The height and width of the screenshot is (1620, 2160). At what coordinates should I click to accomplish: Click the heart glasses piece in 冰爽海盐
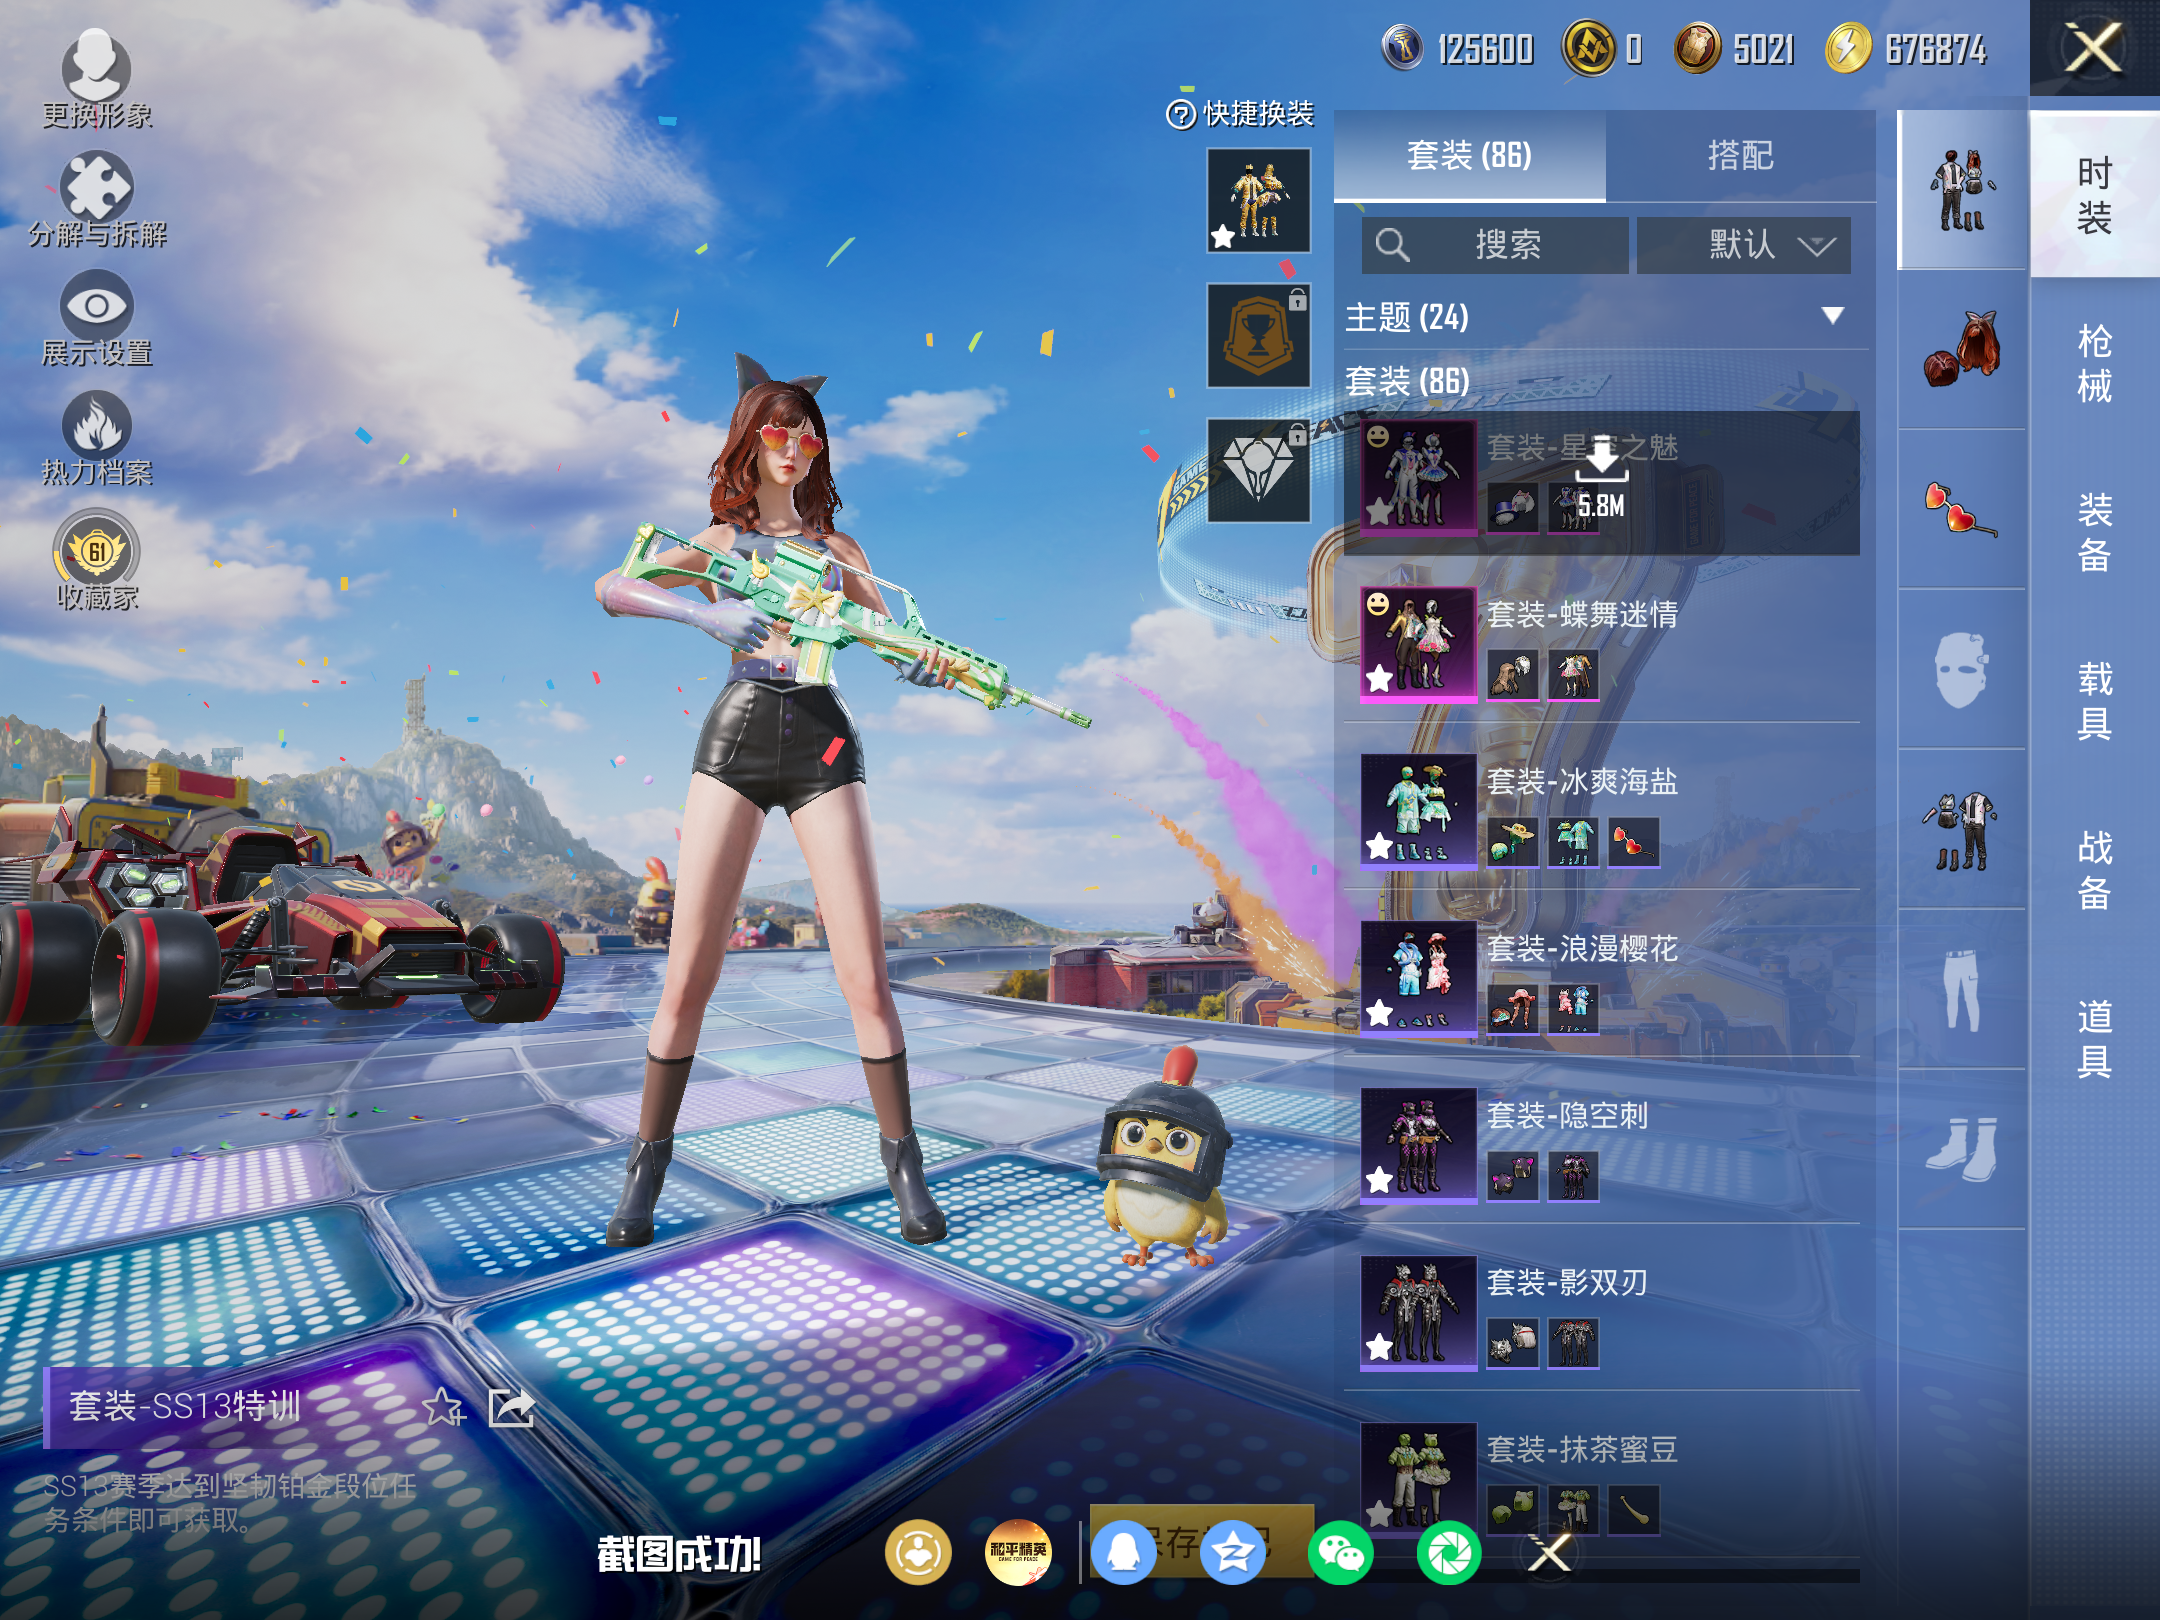pos(1634,842)
